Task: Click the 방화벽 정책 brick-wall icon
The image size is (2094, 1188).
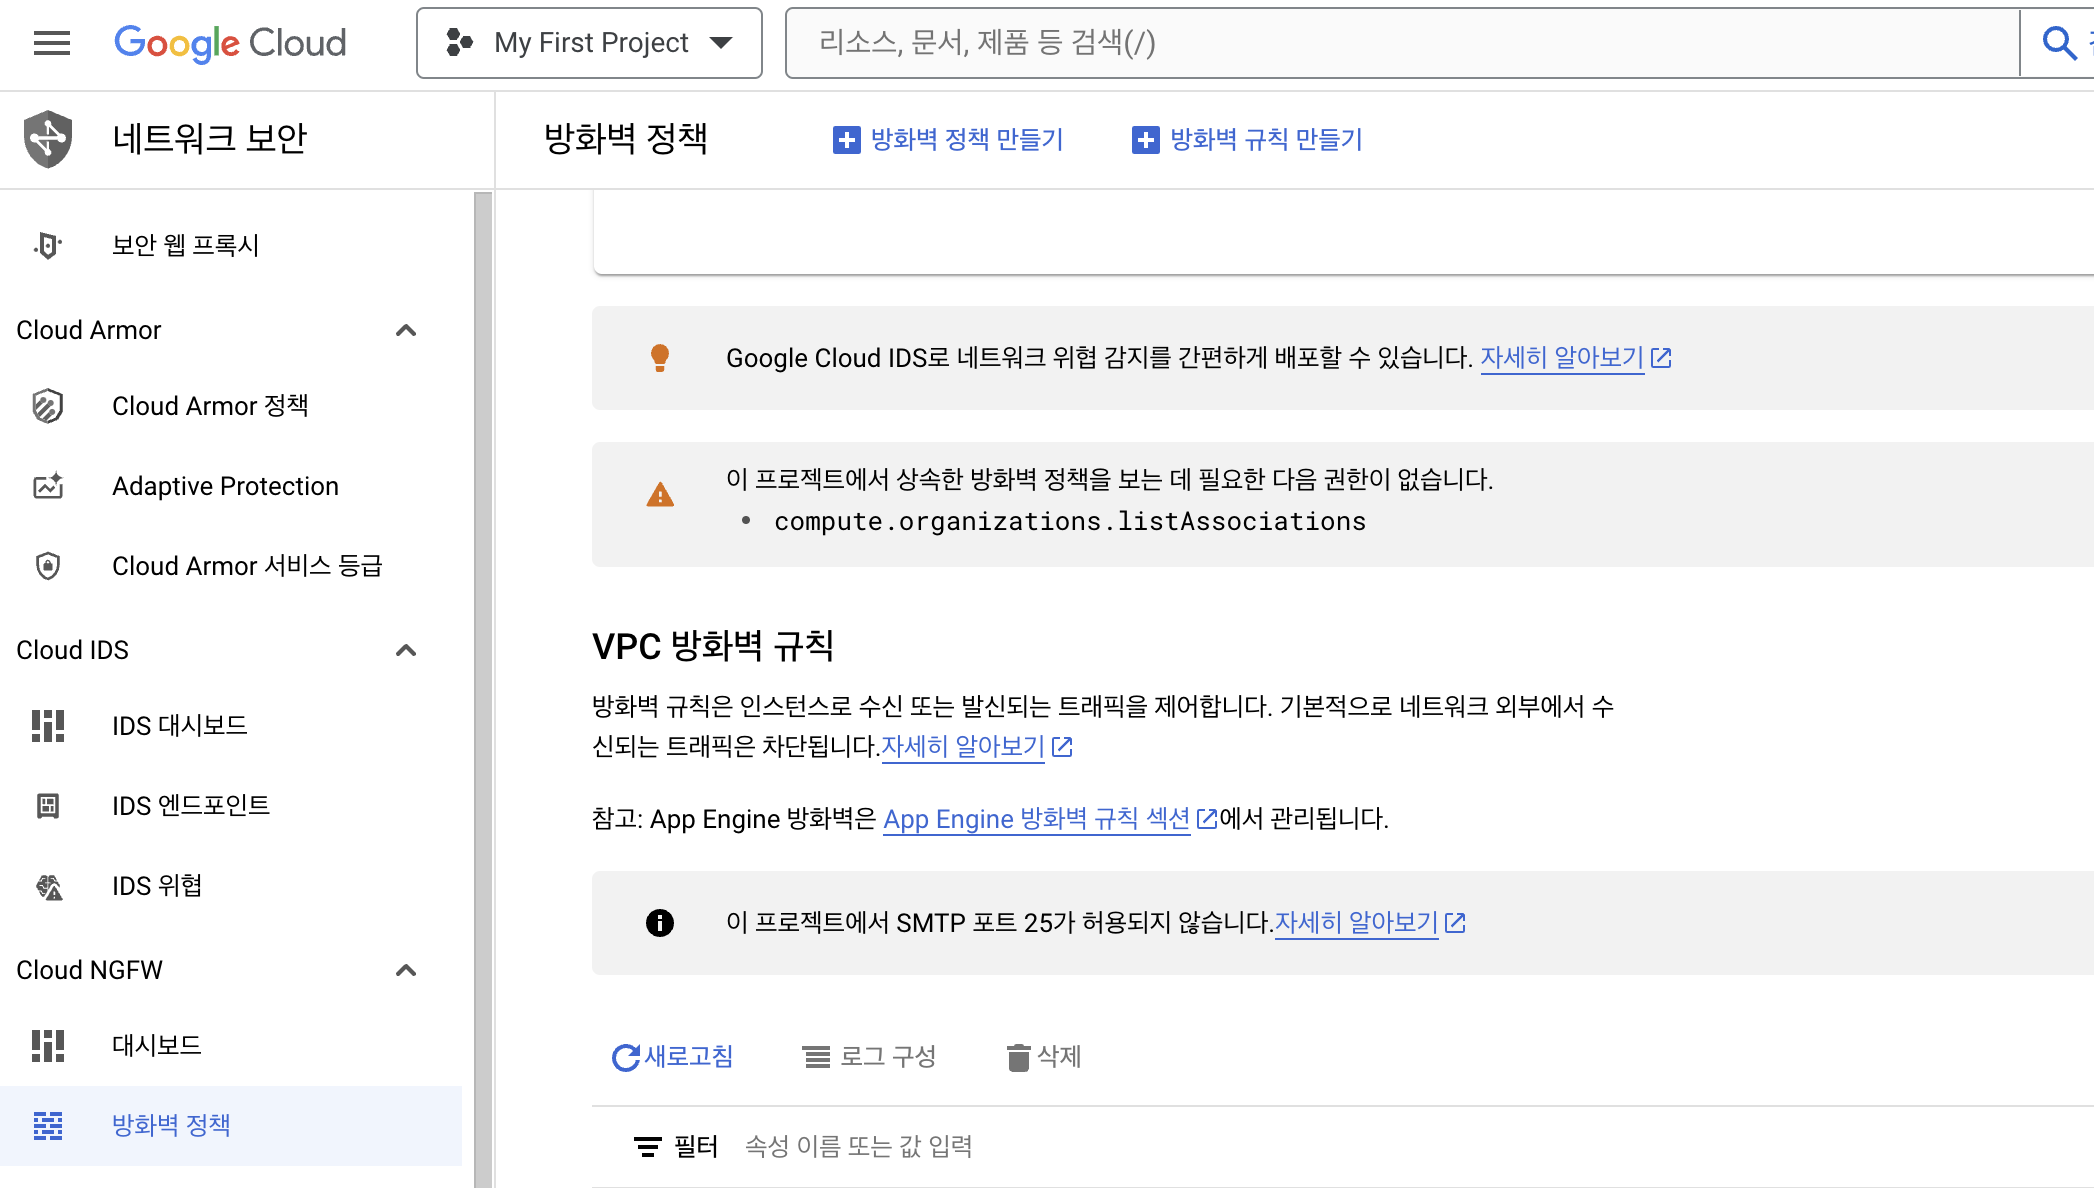Action: click(x=48, y=1126)
